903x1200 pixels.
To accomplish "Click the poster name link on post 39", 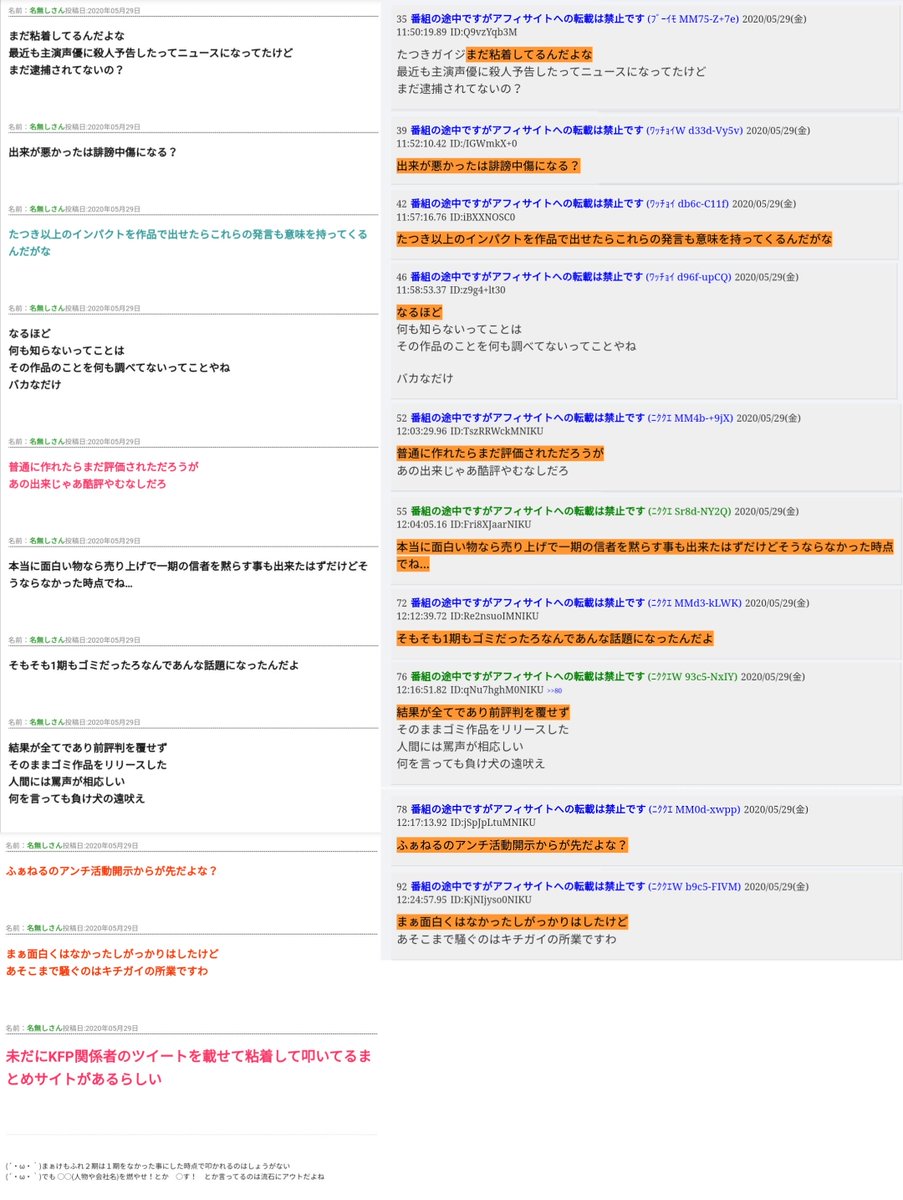I will click(527, 130).
